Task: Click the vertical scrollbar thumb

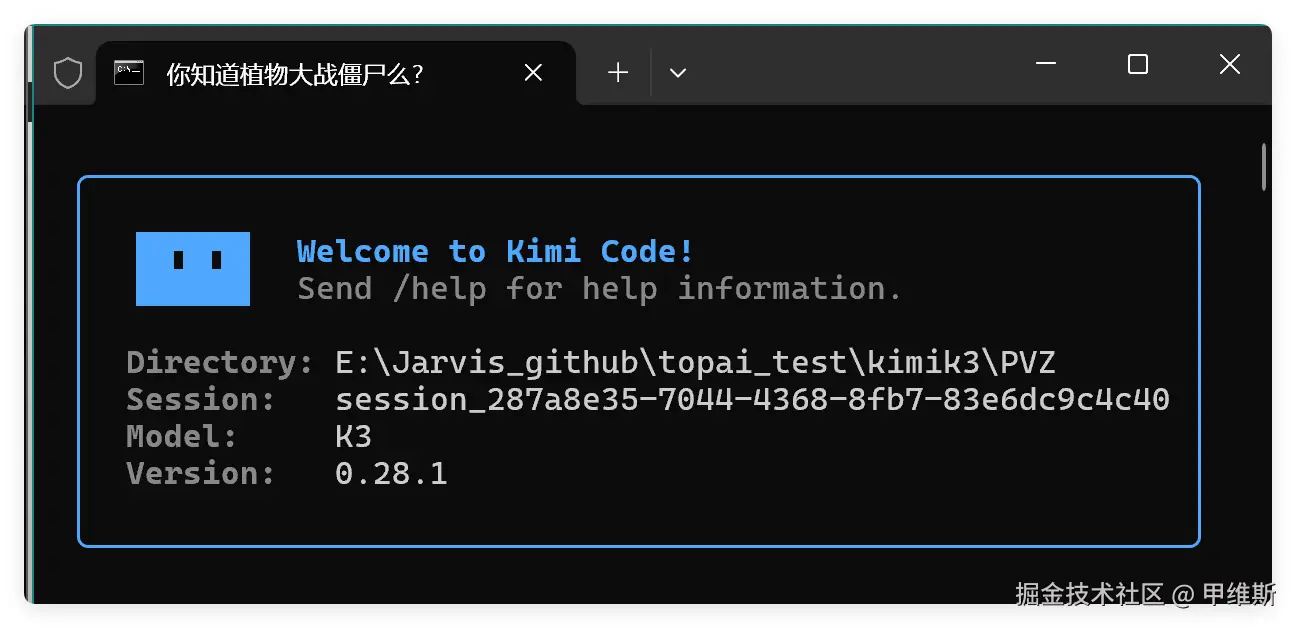Action: [x=1264, y=167]
